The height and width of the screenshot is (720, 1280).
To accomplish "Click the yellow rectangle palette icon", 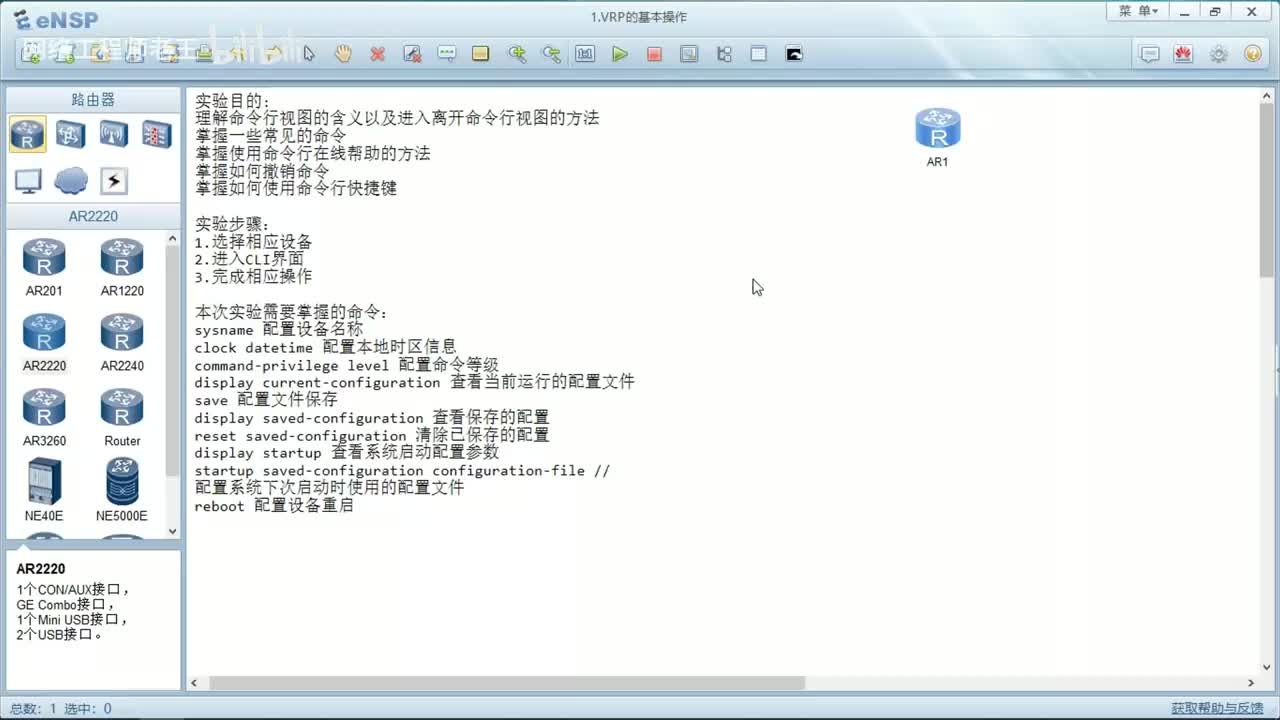I will click(x=481, y=54).
